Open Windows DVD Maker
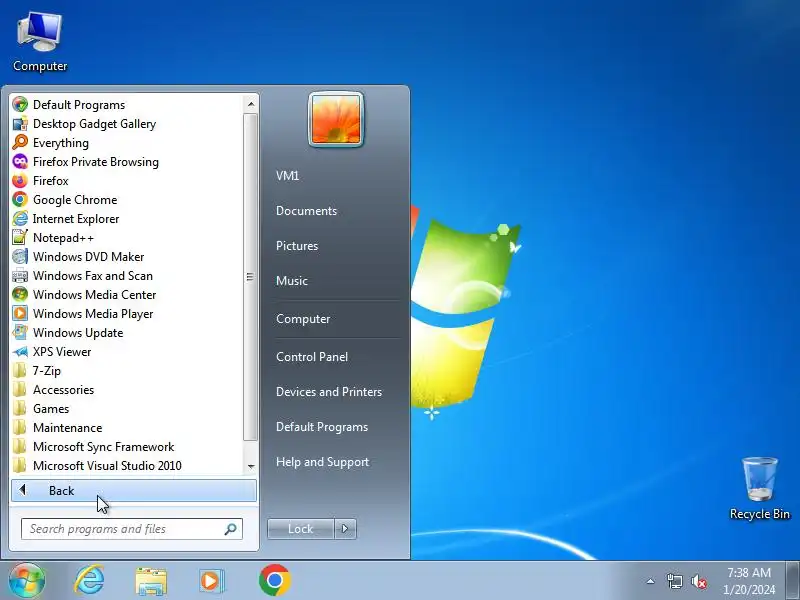Image resolution: width=800 pixels, height=600 pixels. coord(78,257)
